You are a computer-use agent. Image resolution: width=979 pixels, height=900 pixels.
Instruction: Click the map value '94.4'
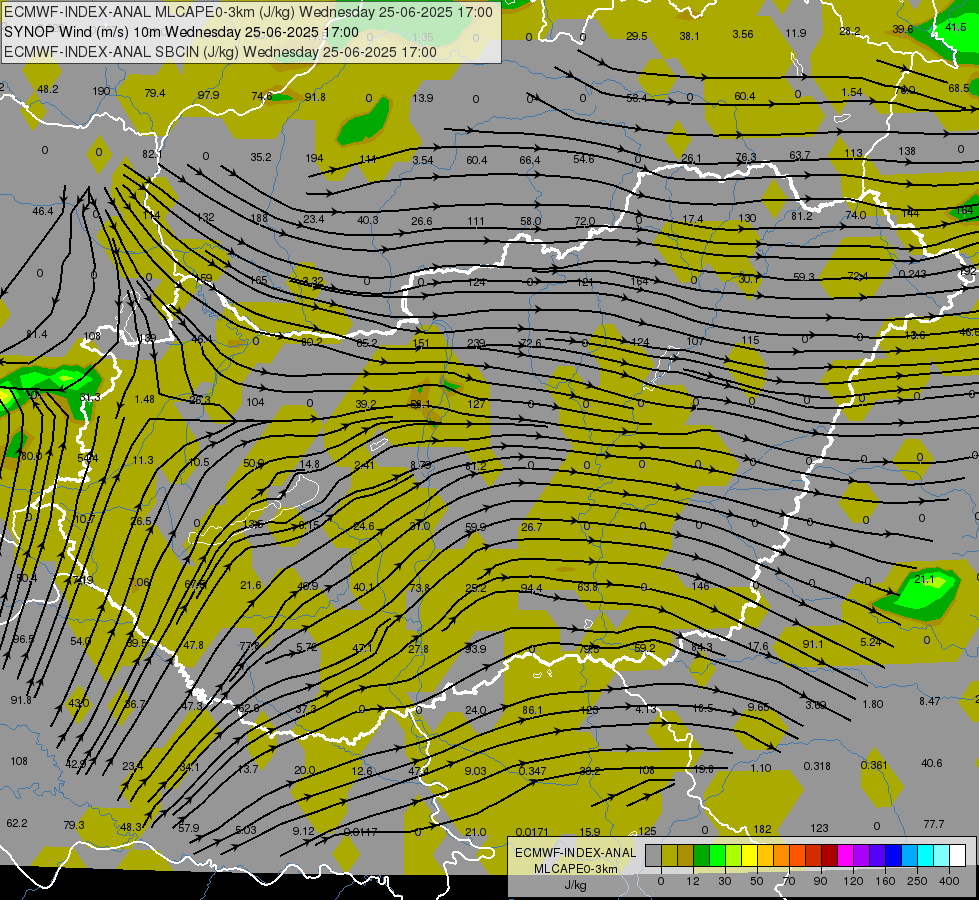[531, 588]
